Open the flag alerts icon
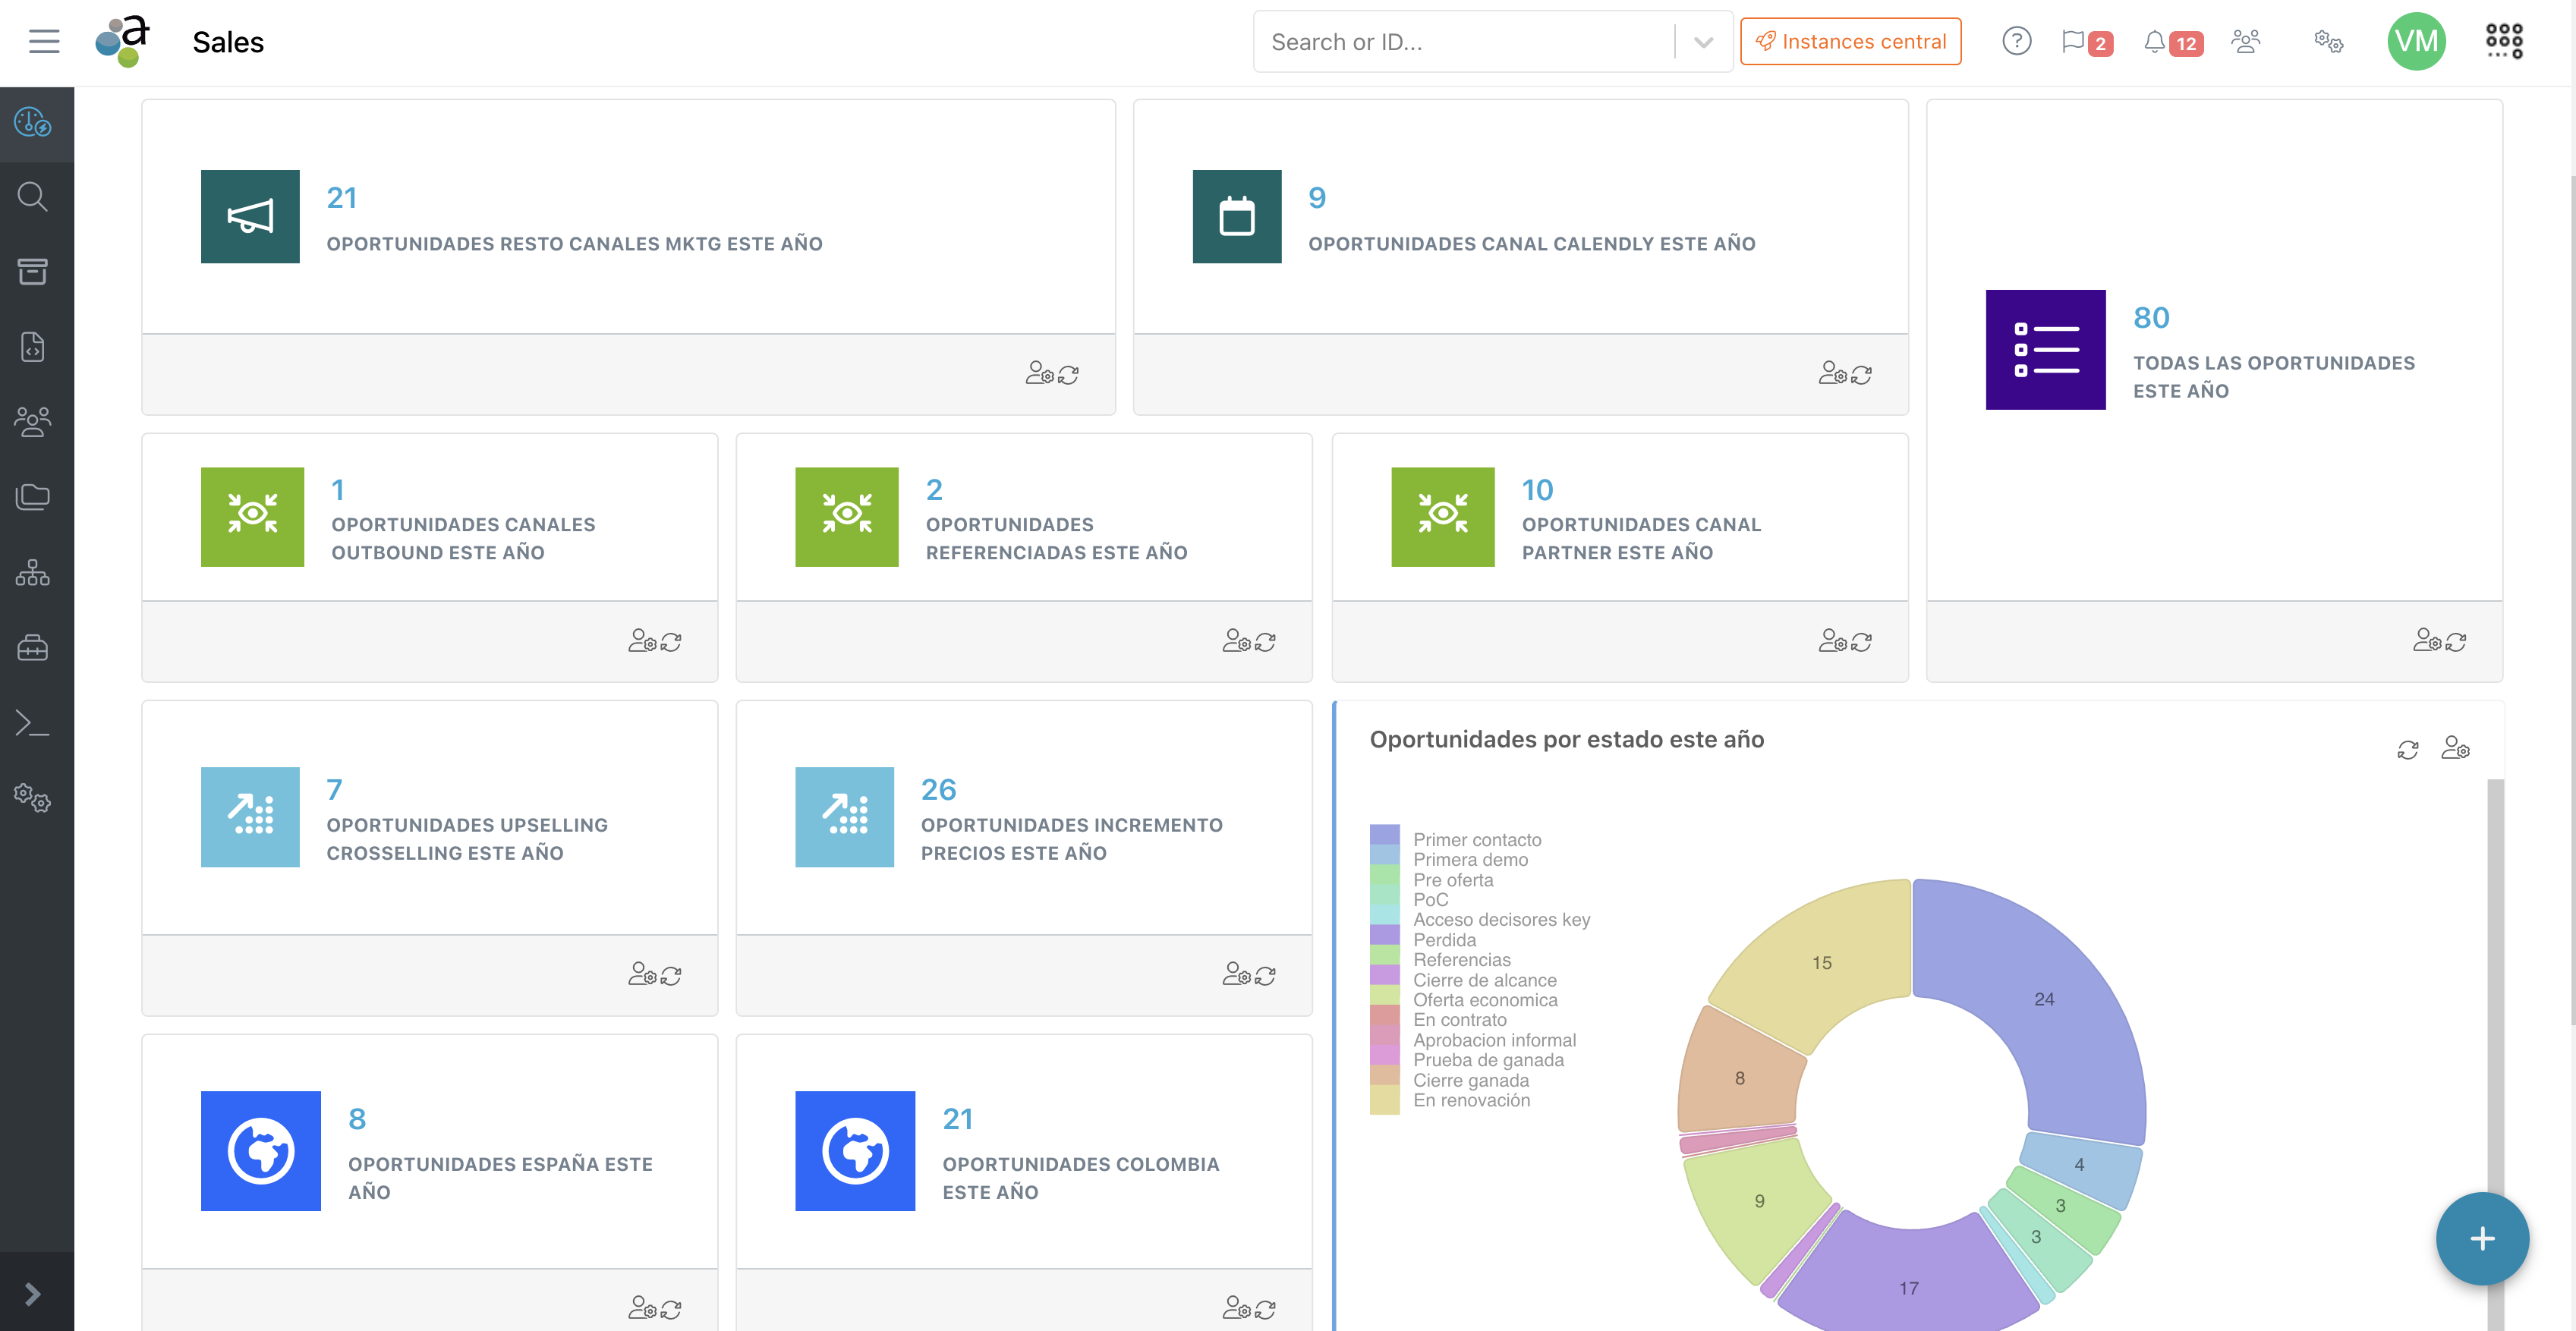Image resolution: width=2576 pixels, height=1331 pixels. [2073, 41]
